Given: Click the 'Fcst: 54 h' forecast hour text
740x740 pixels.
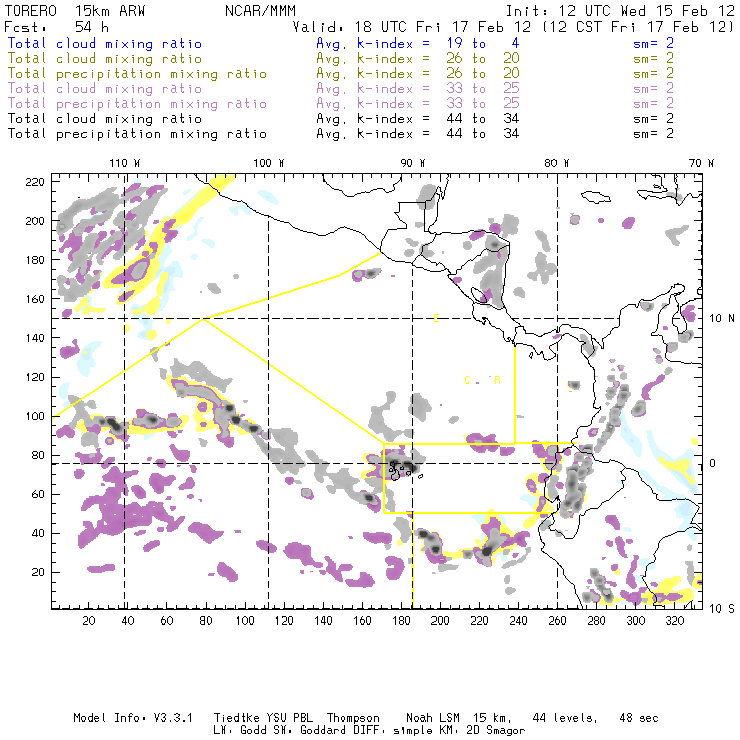Looking at the screenshot, I should (56, 26).
